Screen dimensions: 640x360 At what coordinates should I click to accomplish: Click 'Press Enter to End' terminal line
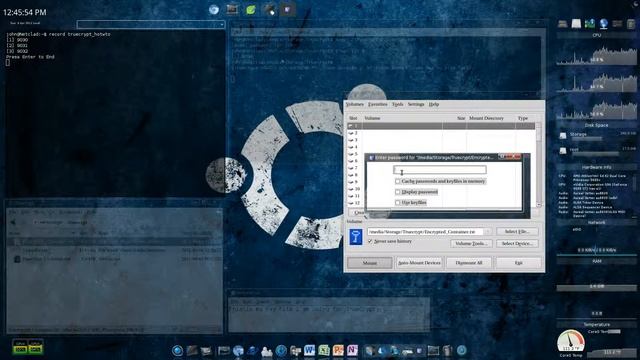click(30, 57)
